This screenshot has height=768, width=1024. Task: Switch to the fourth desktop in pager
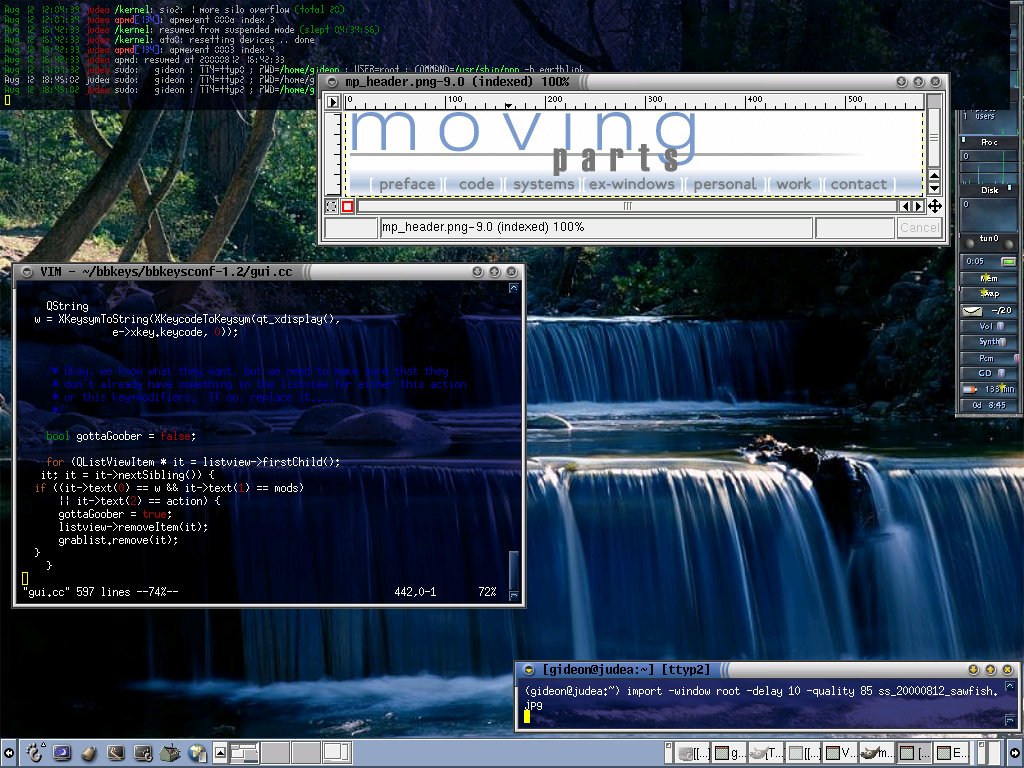pyautogui.click(x=336, y=753)
